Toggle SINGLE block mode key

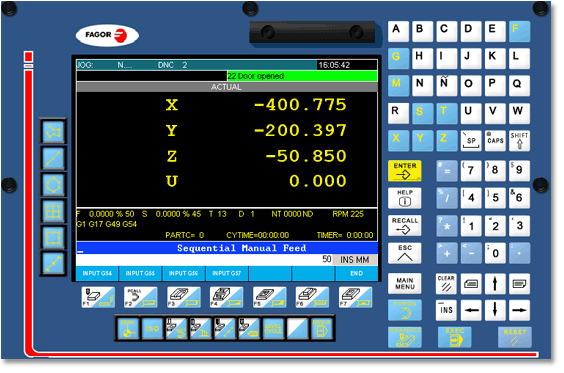click(x=321, y=328)
